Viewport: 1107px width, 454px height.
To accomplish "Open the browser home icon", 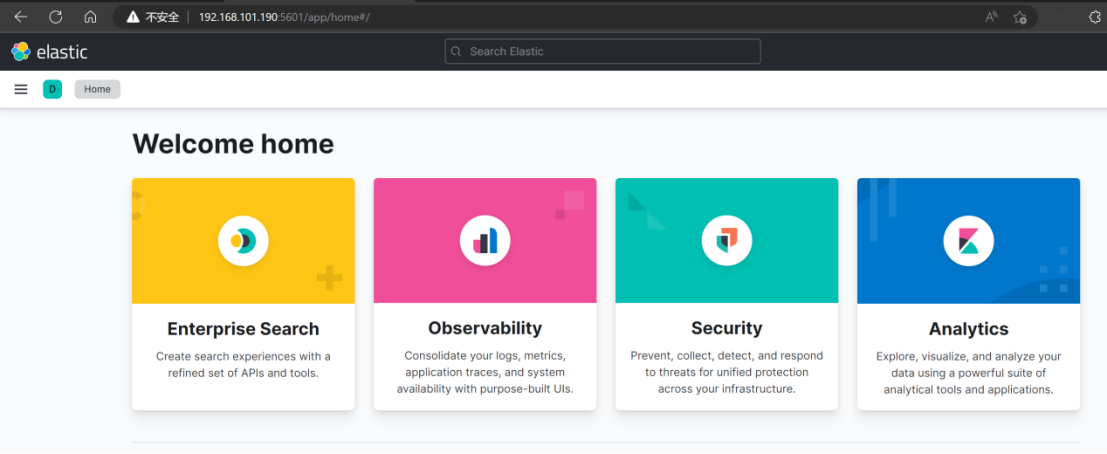I will [x=90, y=16].
